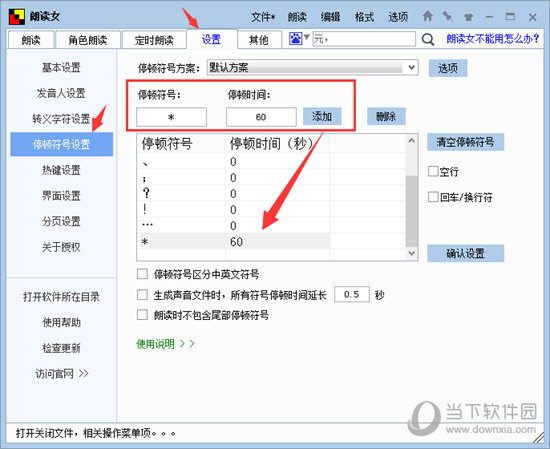Open the skin (shirt) icon
This screenshot has width=550, height=449.
click(468, 16)
